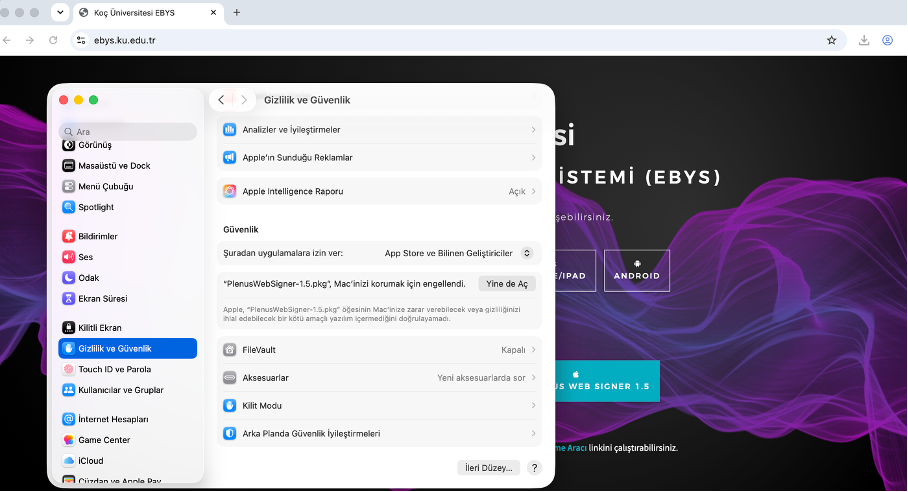Image resolution: width=908 pixels, height=492 pixels.
Task: Click Arka Planda Güvenlik İyileştirmeleri icon
Action: point(230,434)
